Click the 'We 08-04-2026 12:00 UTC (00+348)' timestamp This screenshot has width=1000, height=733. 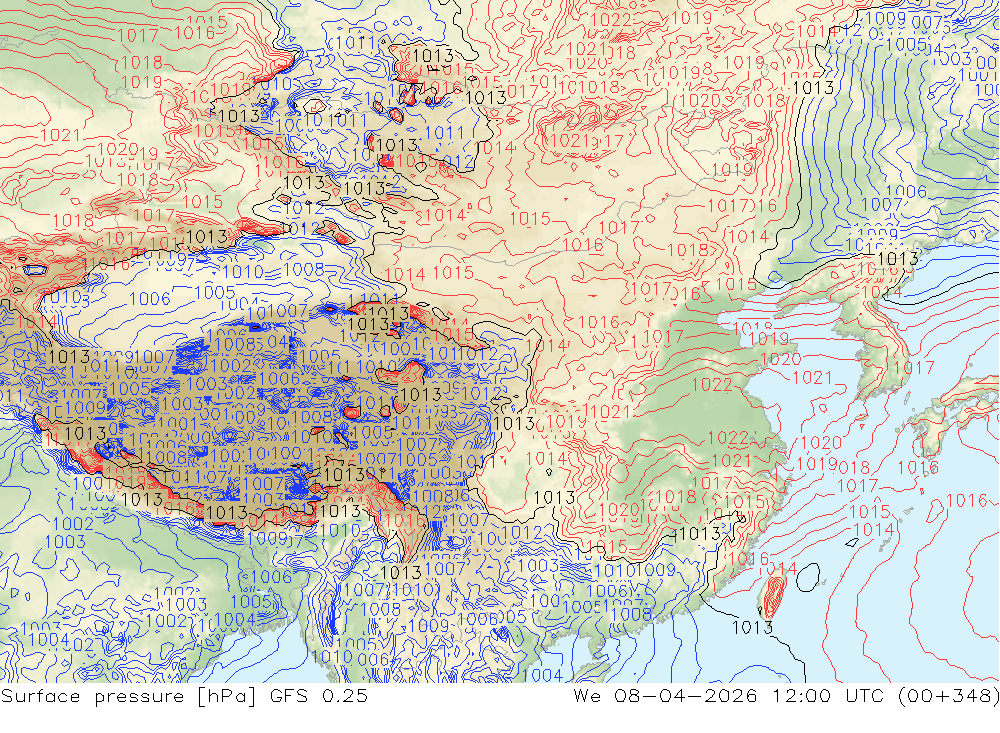pyautogui.click(x=786, y=695)
